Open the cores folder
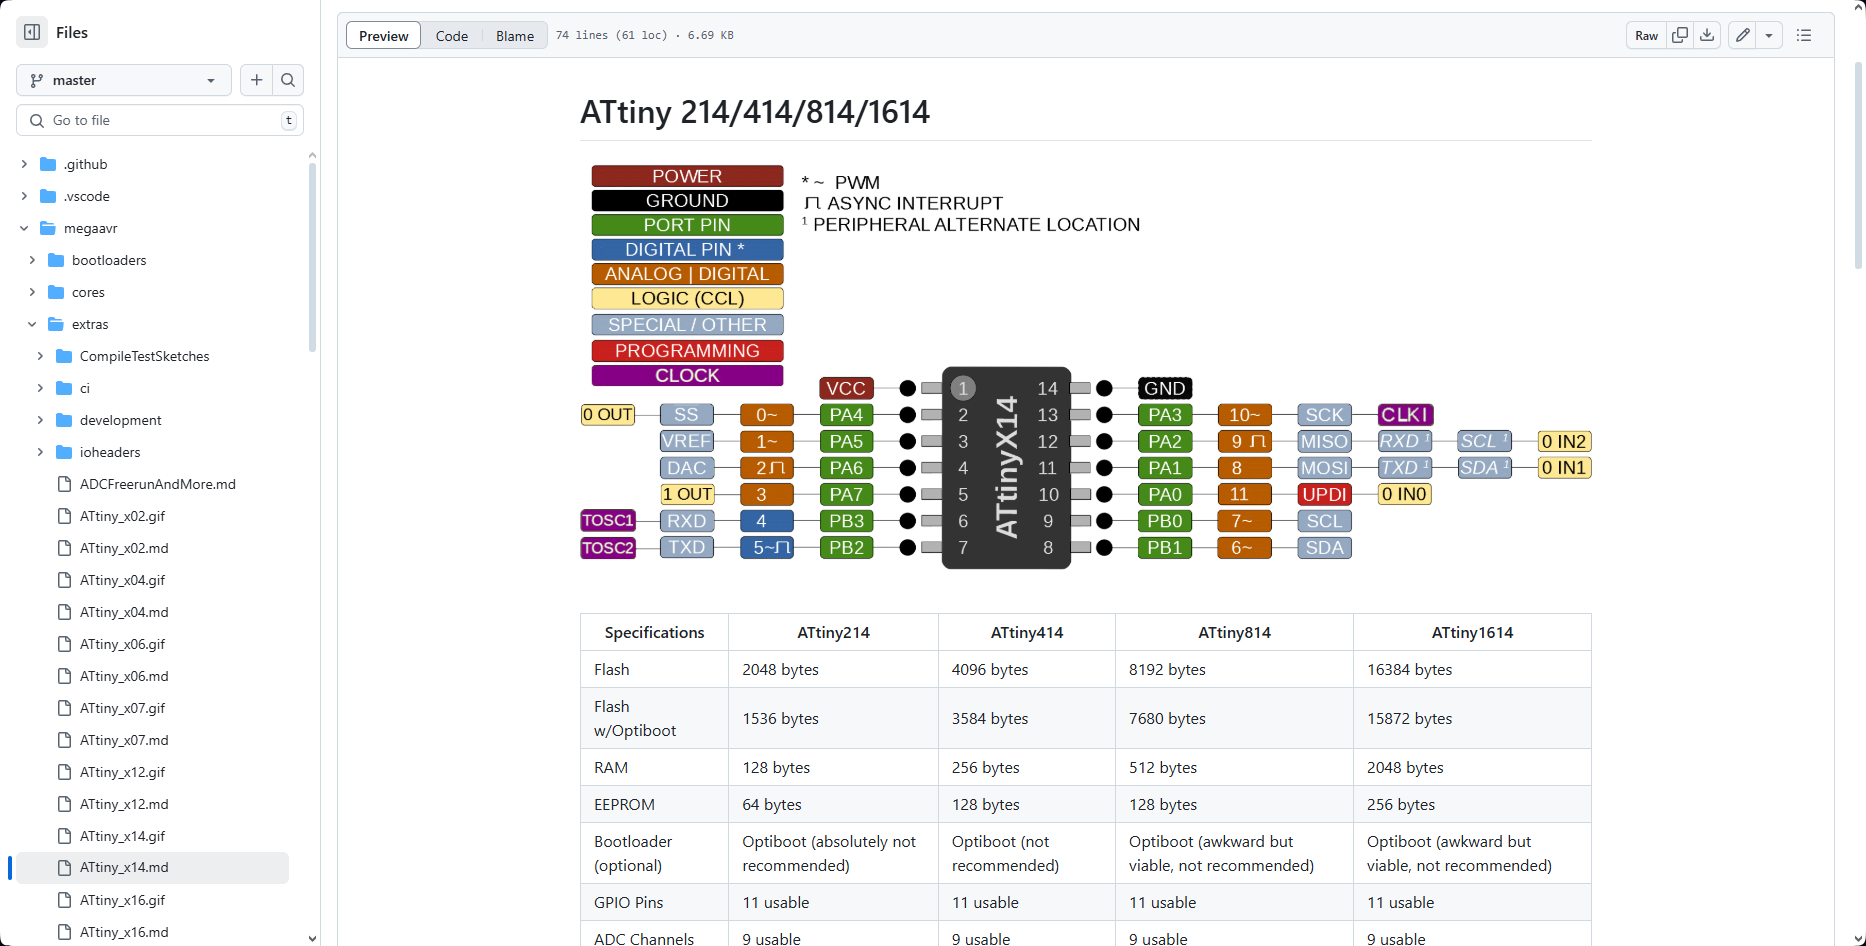This screenshot has width=1866, height=946. click(88, 292)
